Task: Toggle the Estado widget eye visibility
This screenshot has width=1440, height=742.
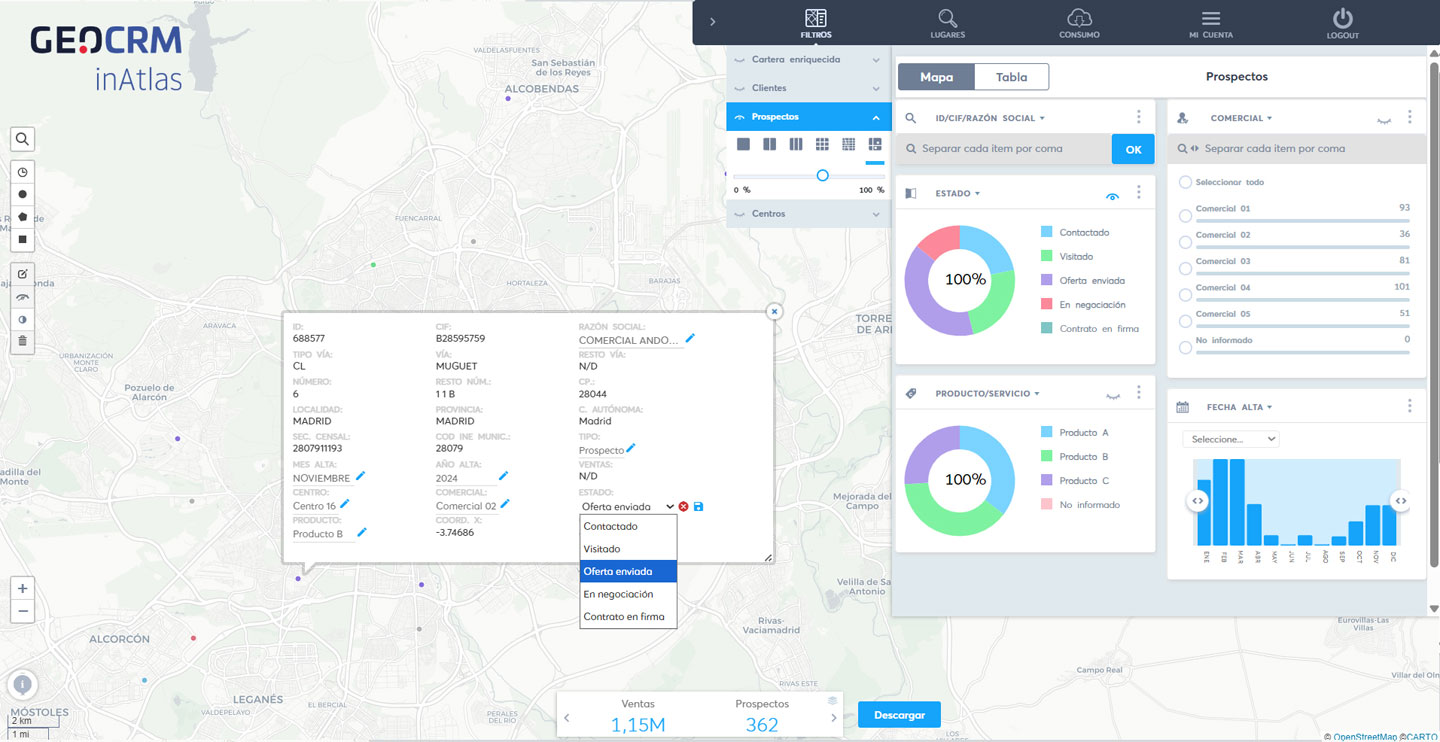Action: (x=1113, y=197)
